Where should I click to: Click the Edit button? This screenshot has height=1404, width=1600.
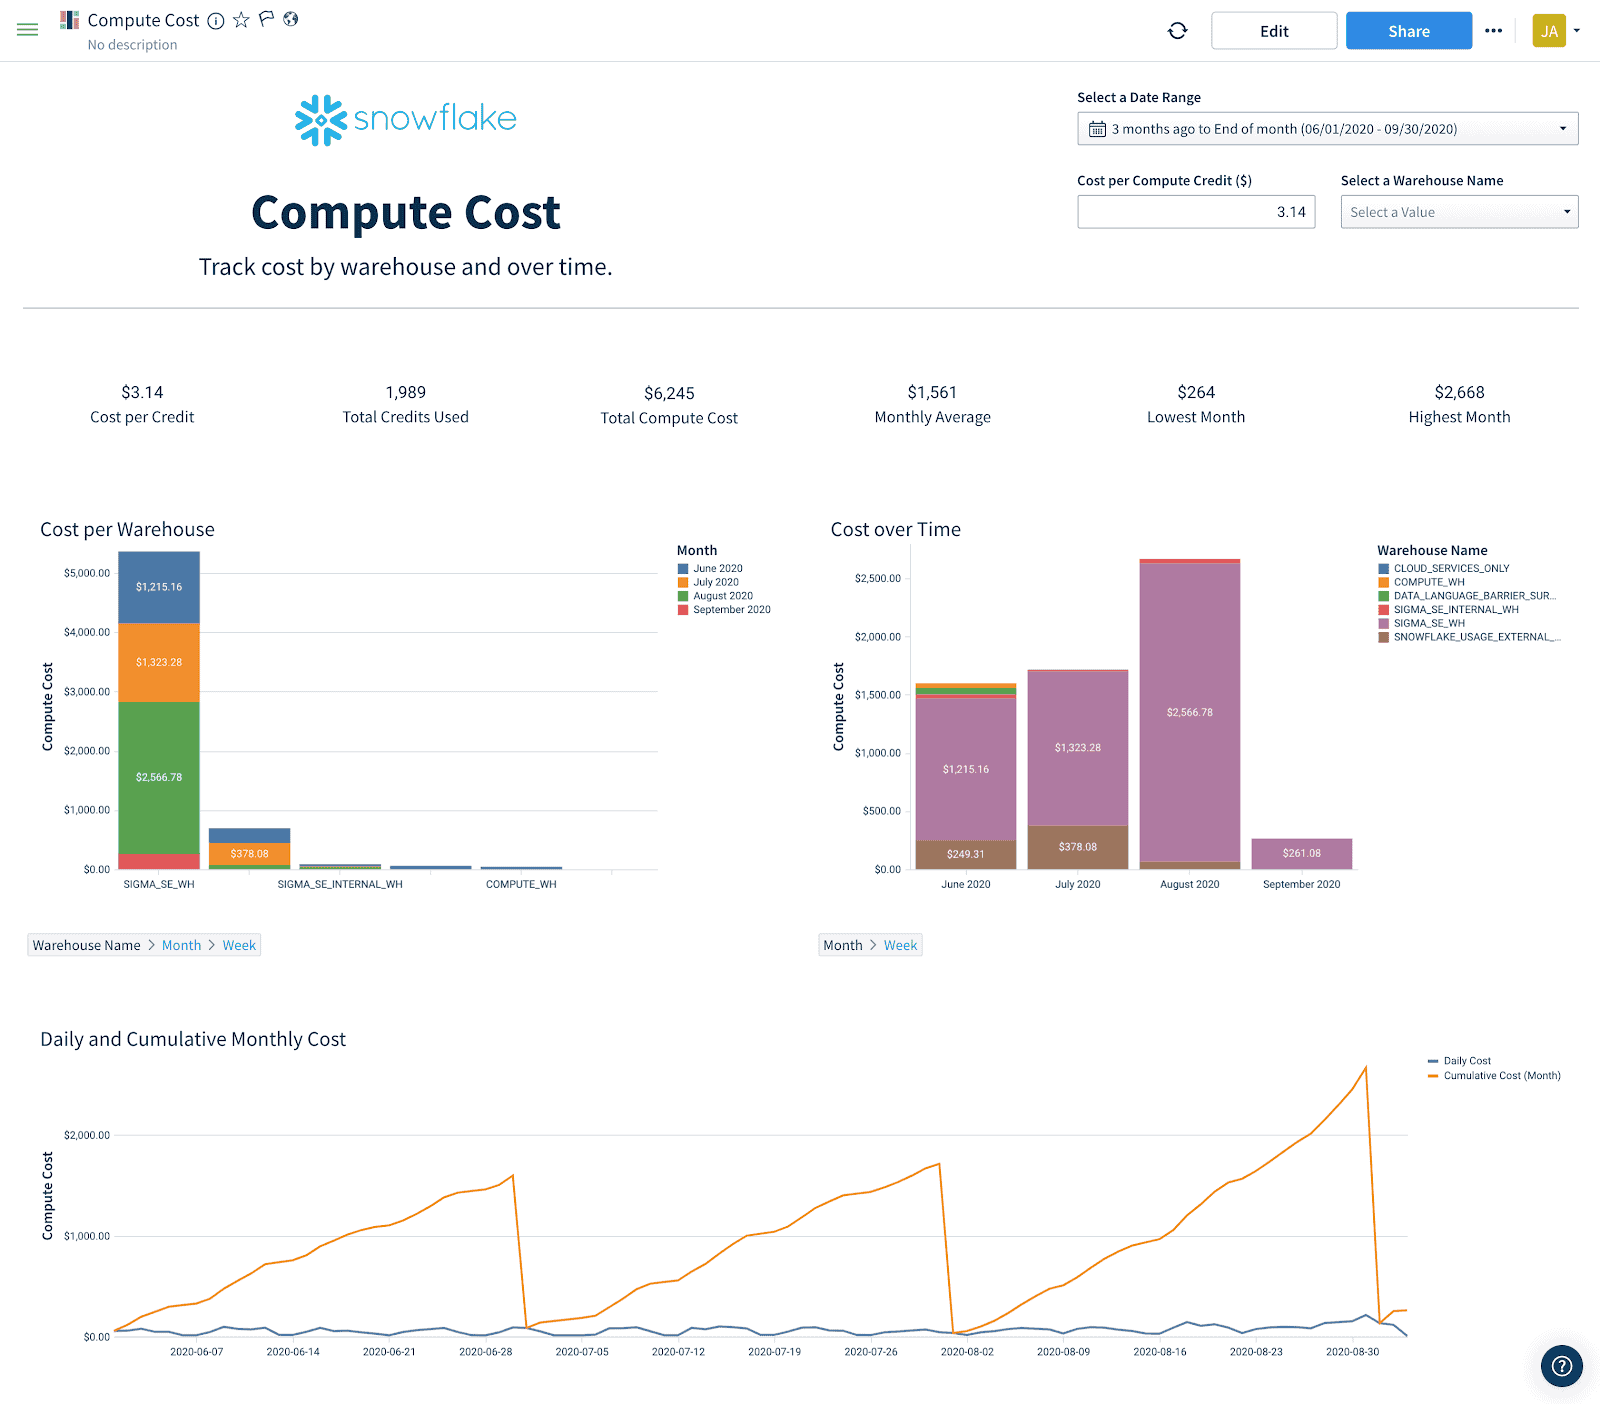pos(1273,30)
